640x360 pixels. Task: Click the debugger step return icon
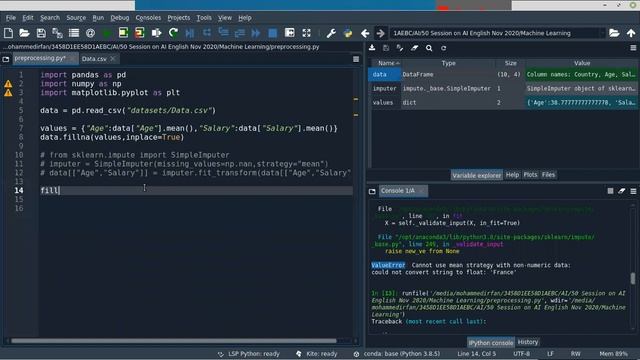pos(240,33)
